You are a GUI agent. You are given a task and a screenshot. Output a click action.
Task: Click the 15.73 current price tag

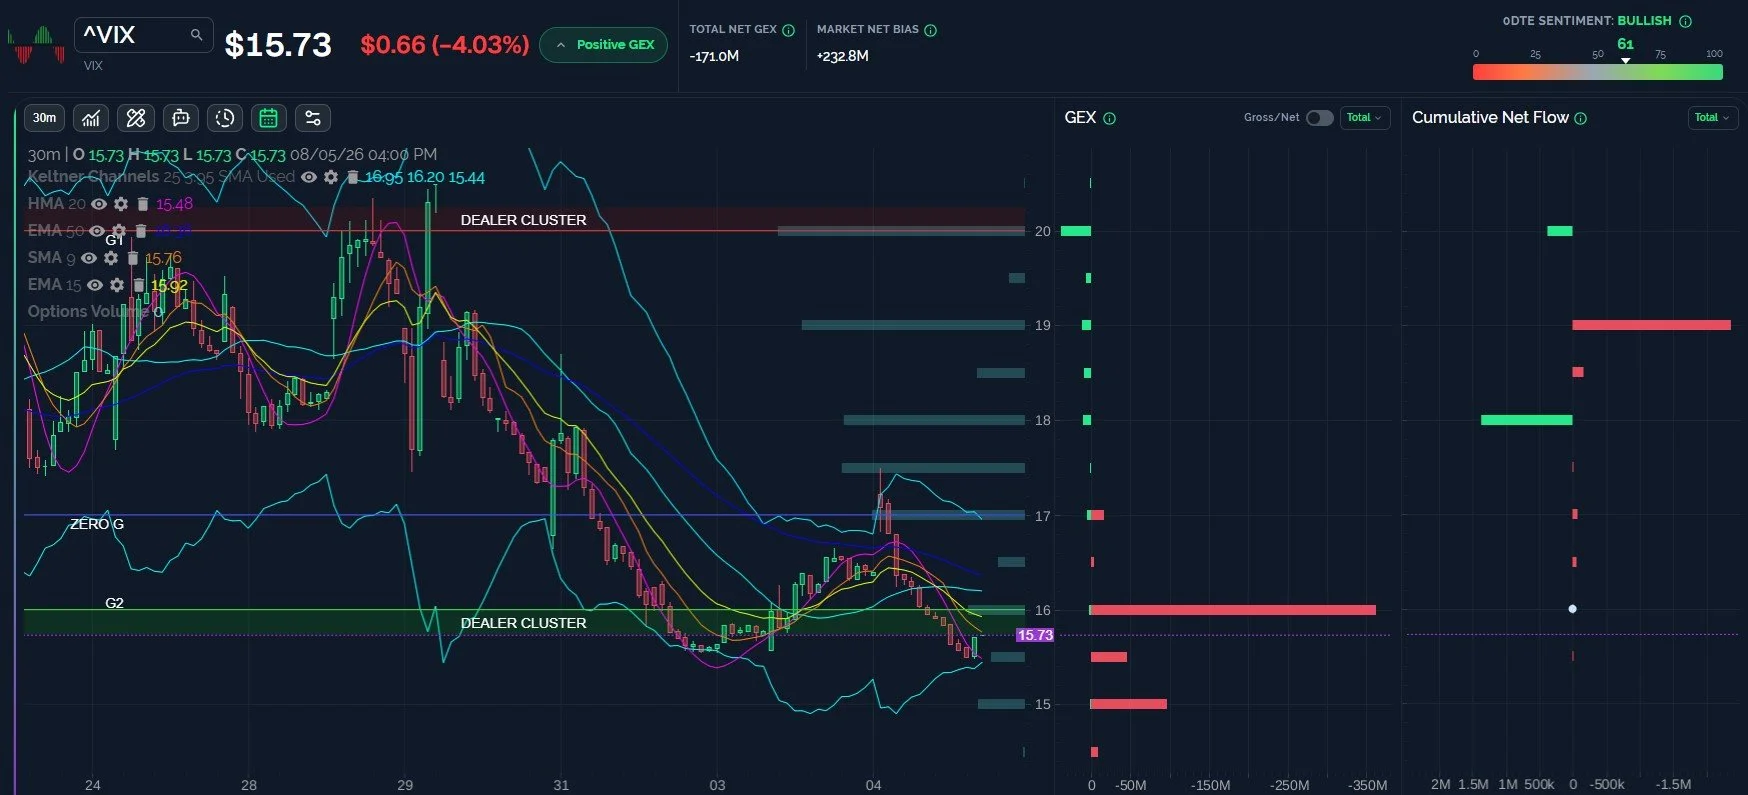(x=1035, y=635)
